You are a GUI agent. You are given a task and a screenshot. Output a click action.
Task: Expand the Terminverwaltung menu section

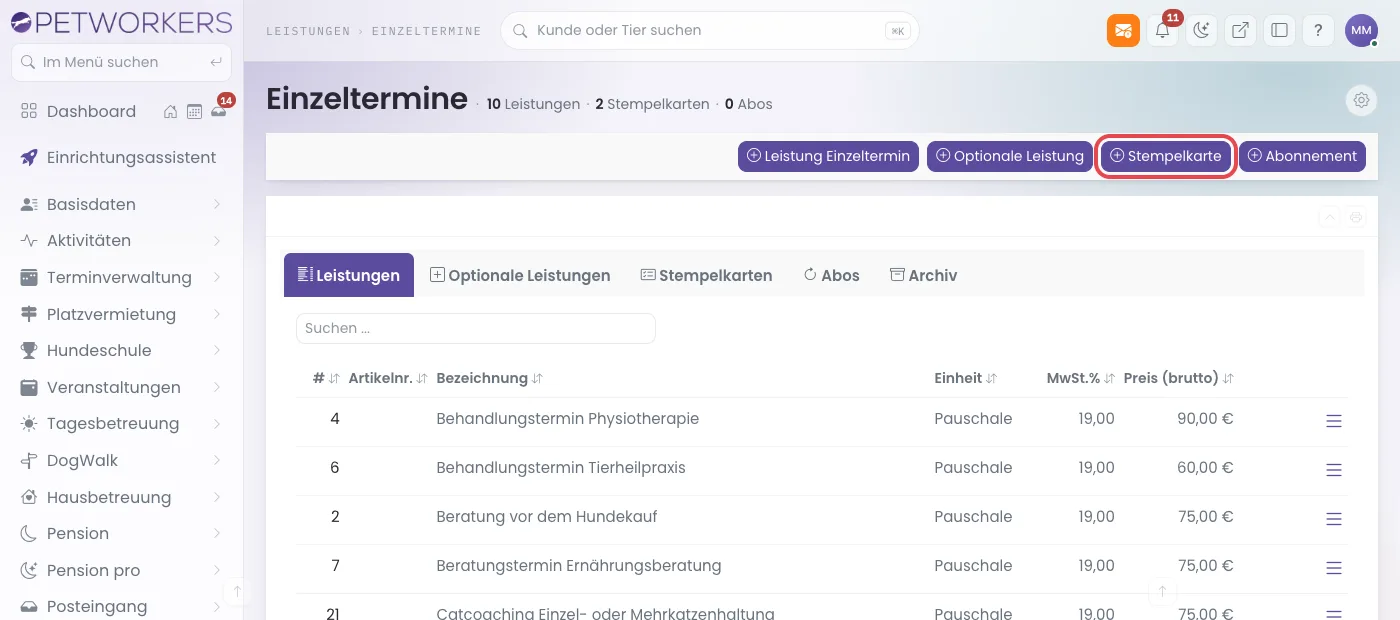point(121,277)
